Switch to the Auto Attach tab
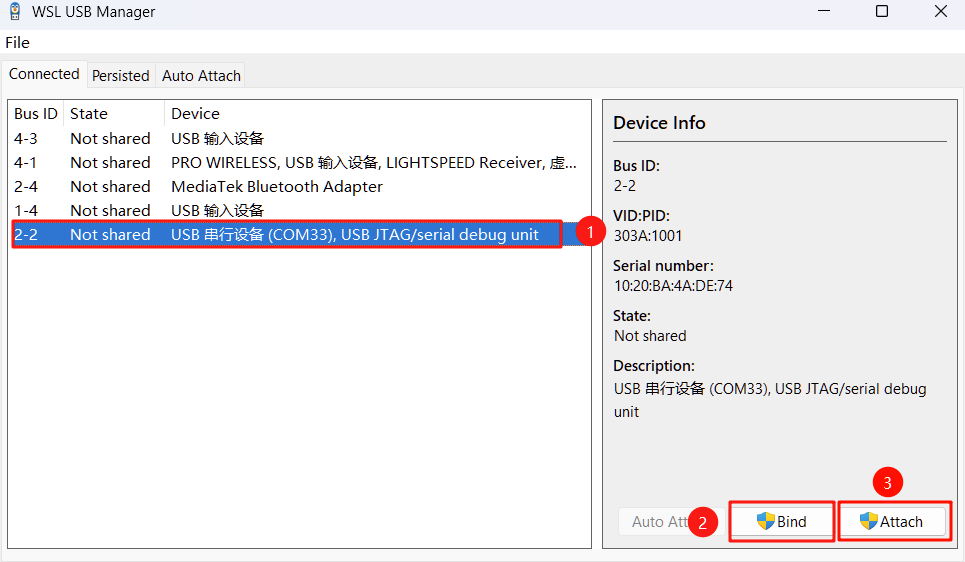 point(201,75)
